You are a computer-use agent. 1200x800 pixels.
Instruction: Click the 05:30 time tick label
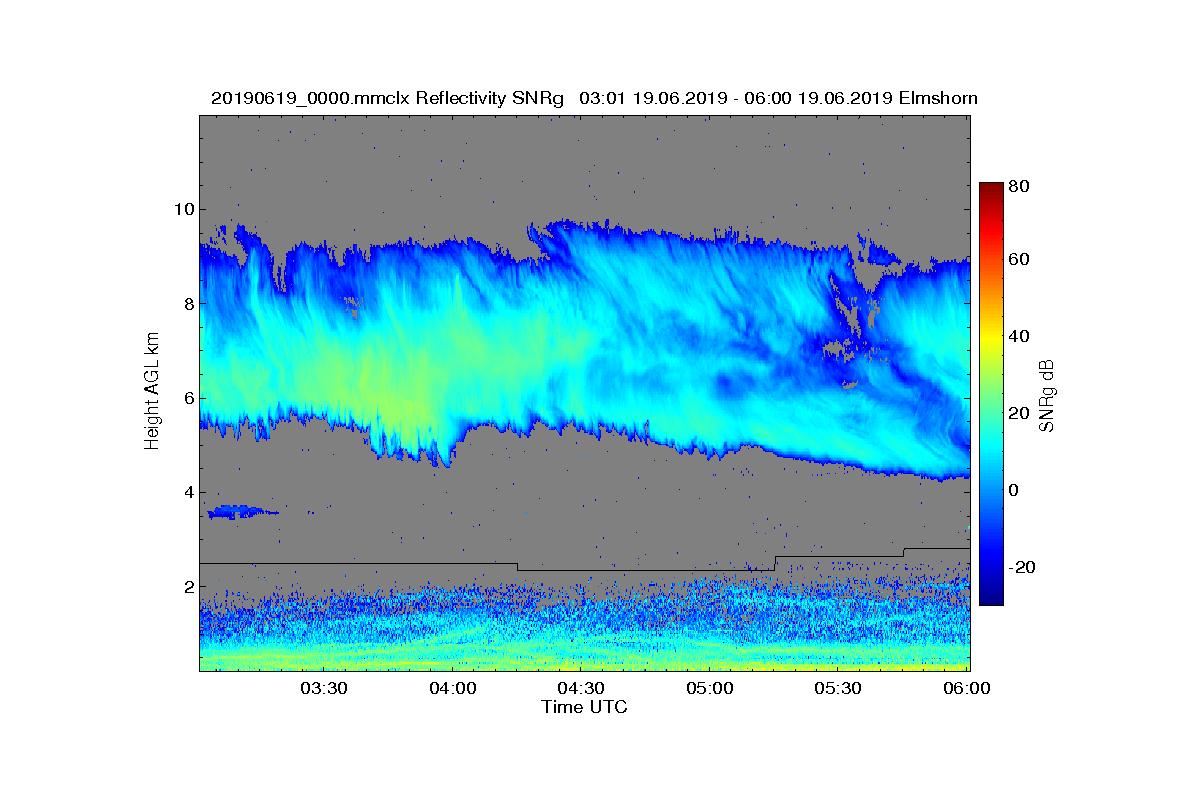pyautogui.click(x=838, y=688)
